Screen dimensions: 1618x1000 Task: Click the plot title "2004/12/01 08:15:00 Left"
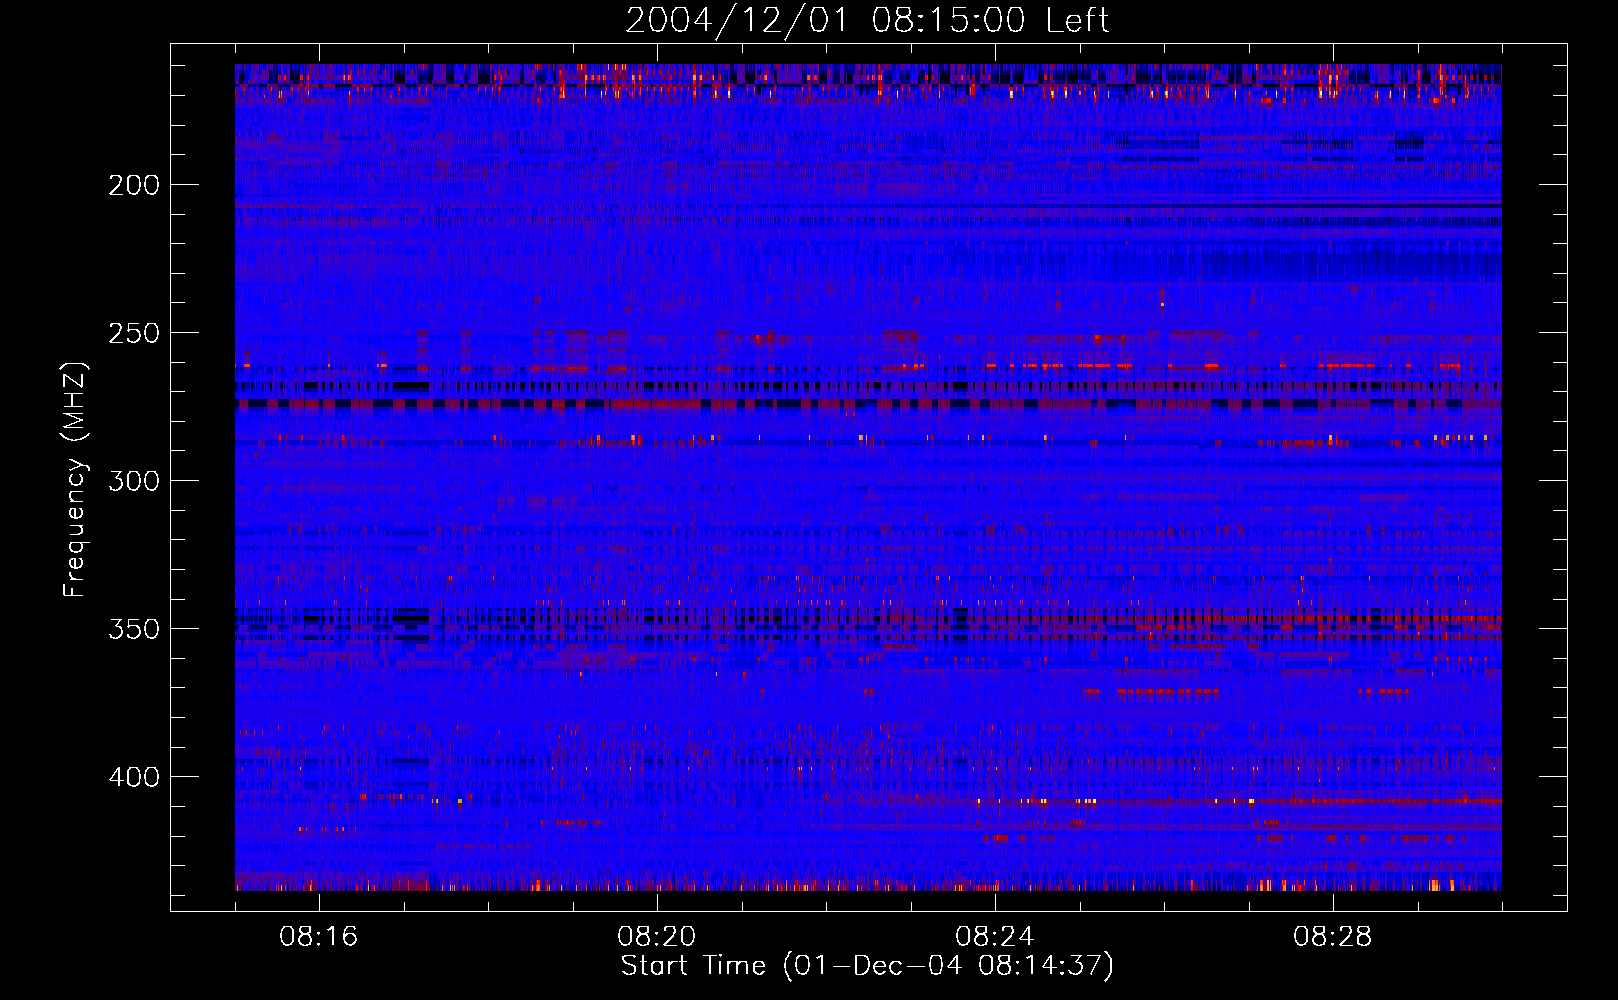click(x=867, y=20)
